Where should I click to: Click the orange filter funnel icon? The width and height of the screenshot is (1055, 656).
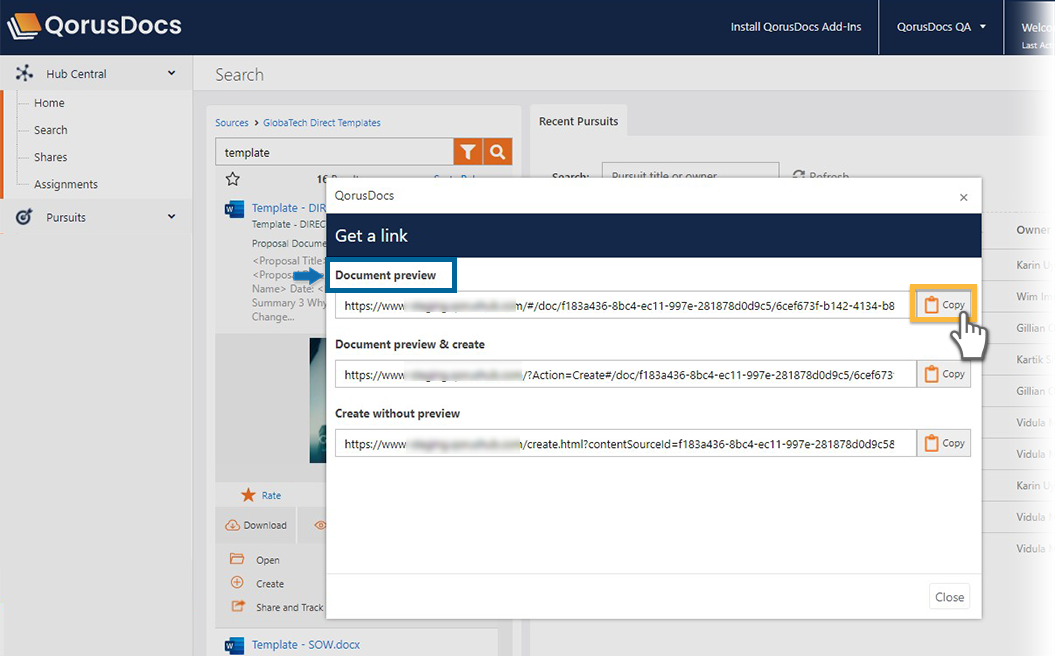tap(468, 152)
